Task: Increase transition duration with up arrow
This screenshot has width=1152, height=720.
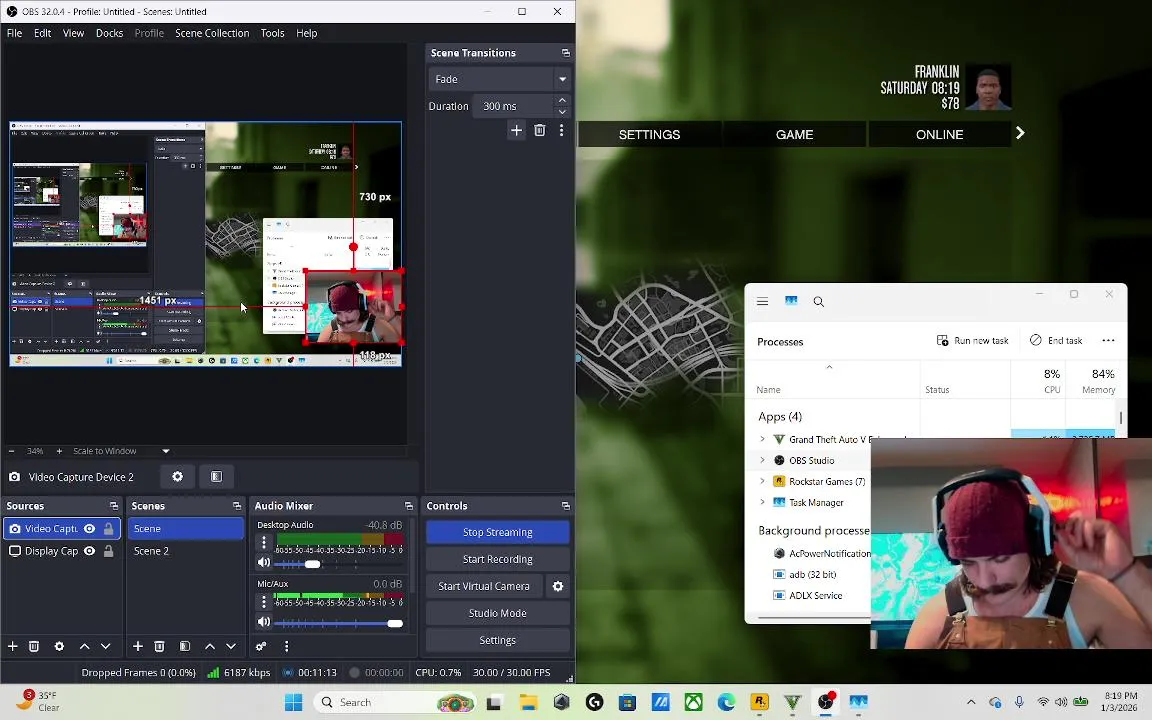Action: [562, 101]
